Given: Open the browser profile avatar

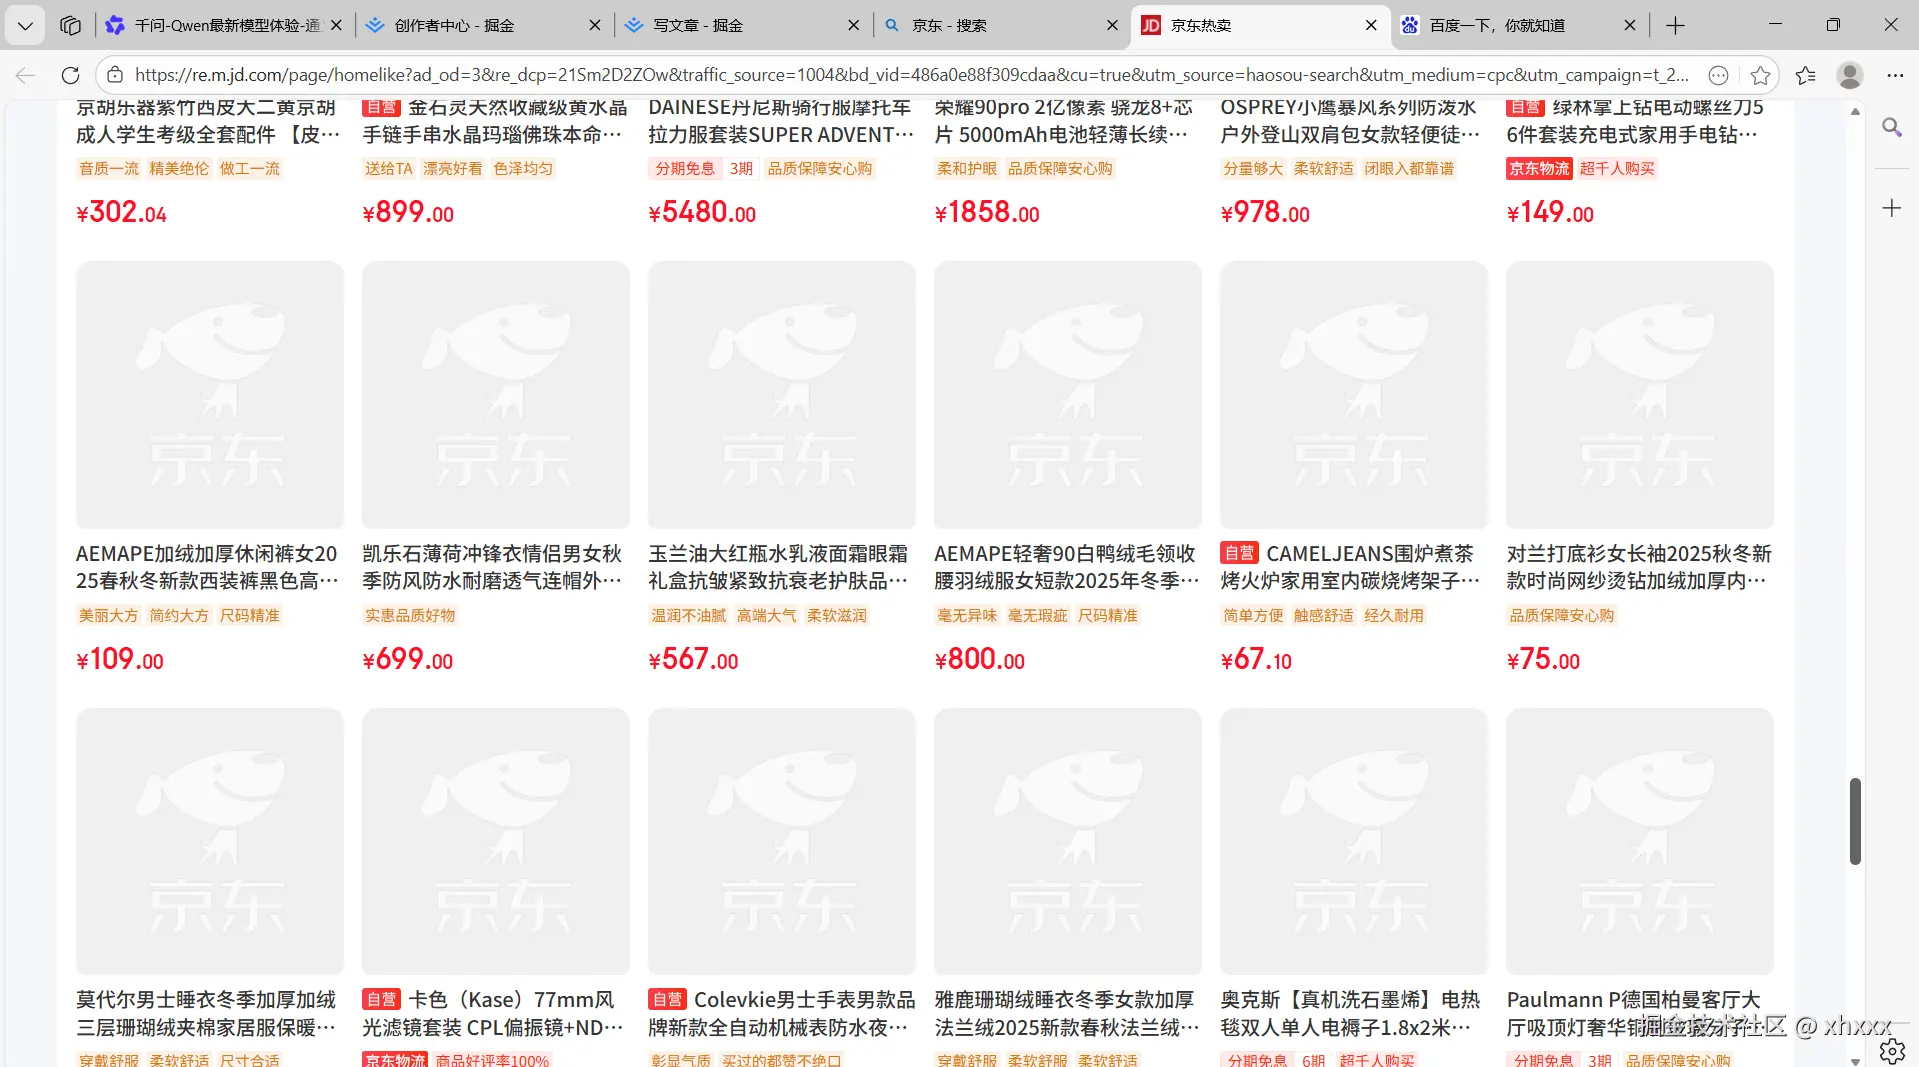Looking at the screenshot, I should 1850,75.
